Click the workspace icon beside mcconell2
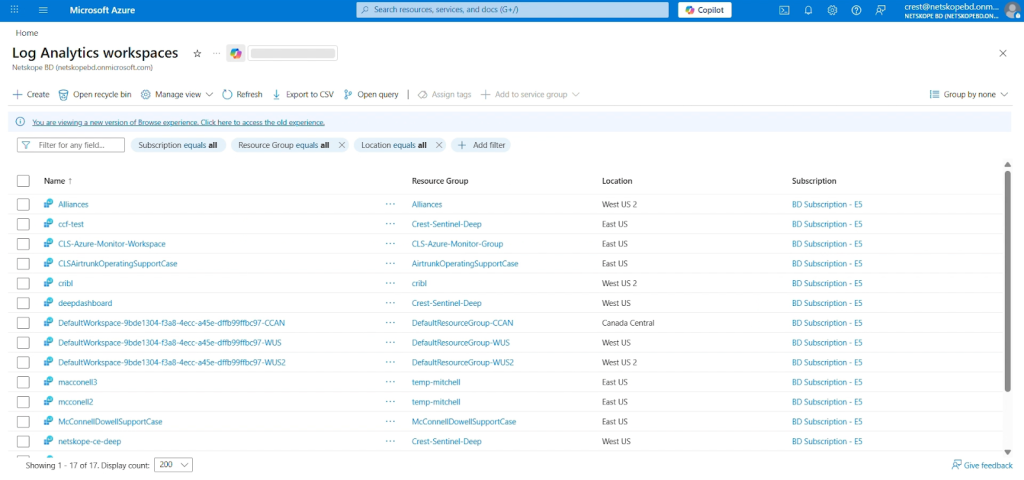Viewport: 1024px width, 480px height. pyautogui.click(x=48, y=402)
